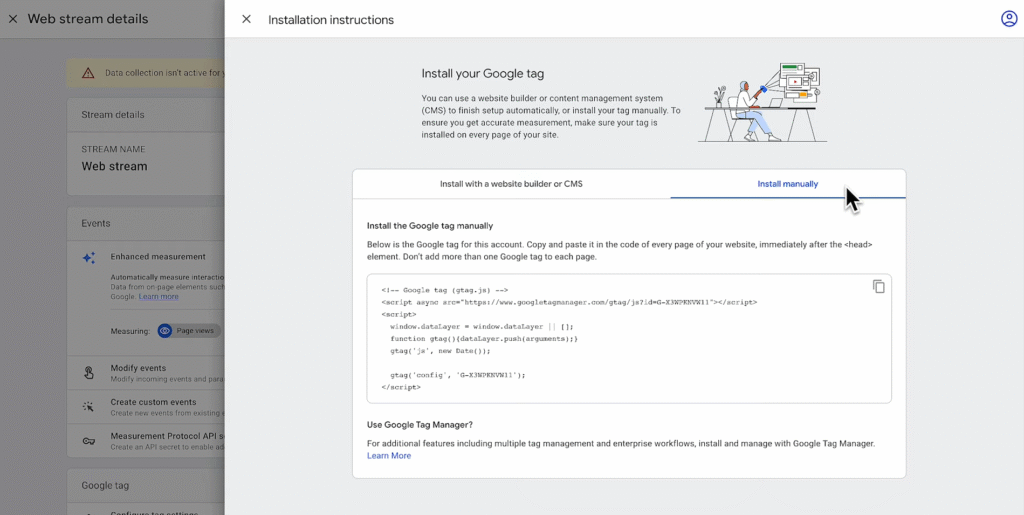The width and height of the screenshot is (1024, 515).
Task: Click the Modify events touch icon
Action: (x=89, y=373)
